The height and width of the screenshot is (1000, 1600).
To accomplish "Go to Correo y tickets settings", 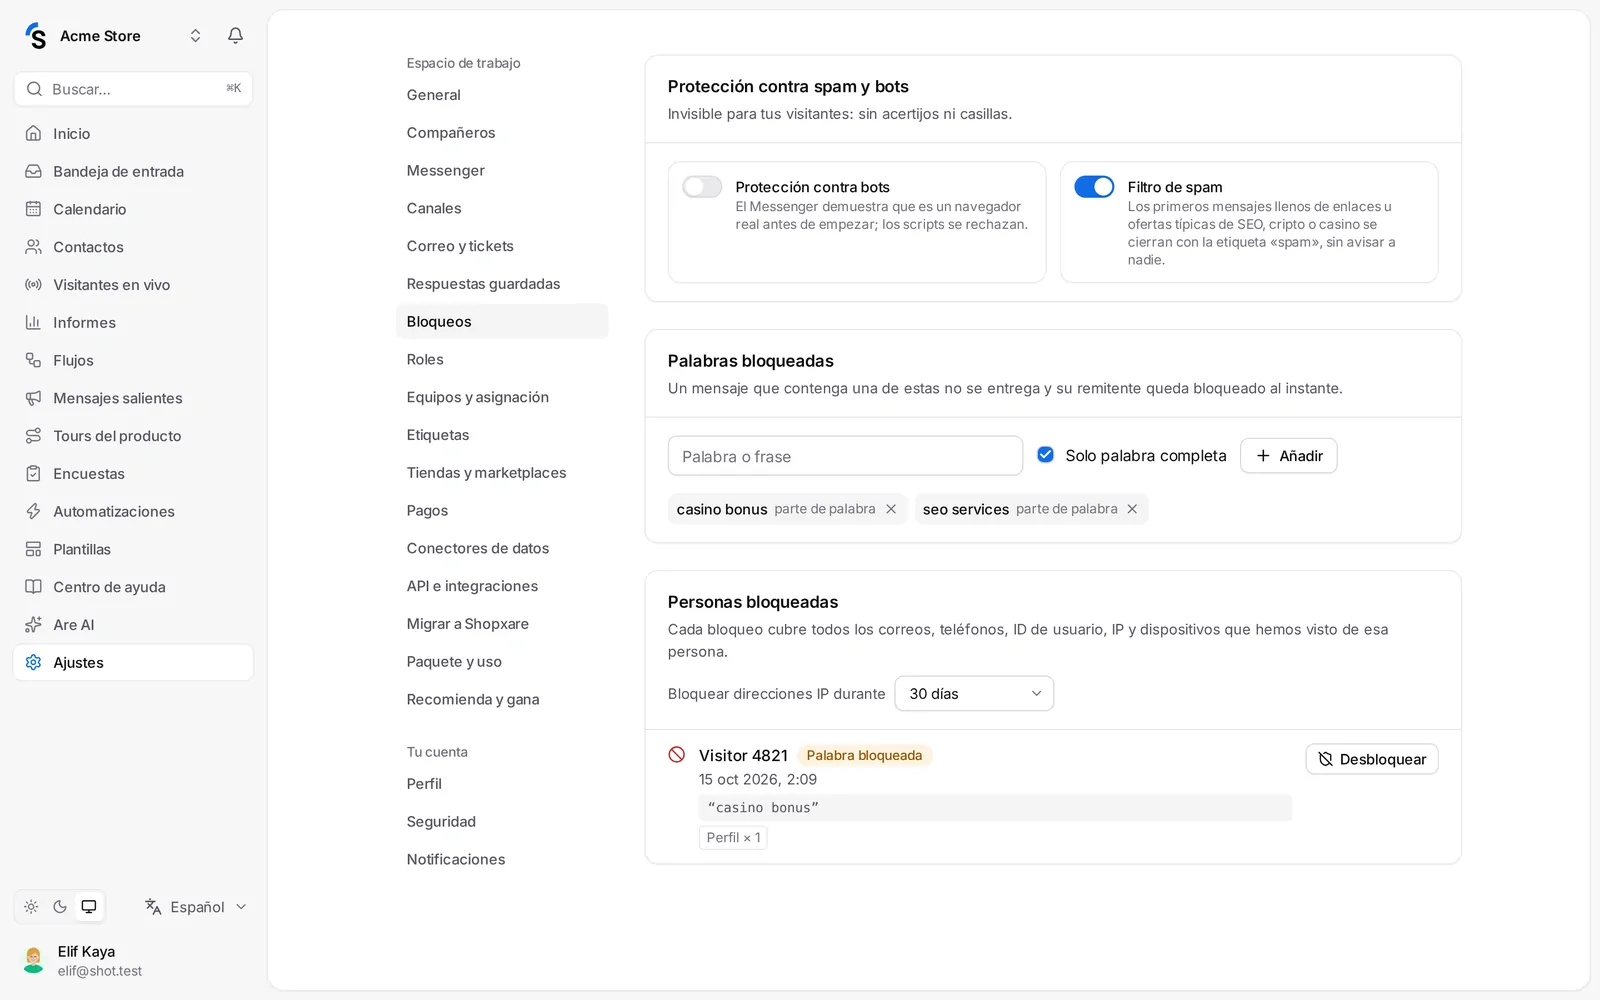I will (502, 246).
